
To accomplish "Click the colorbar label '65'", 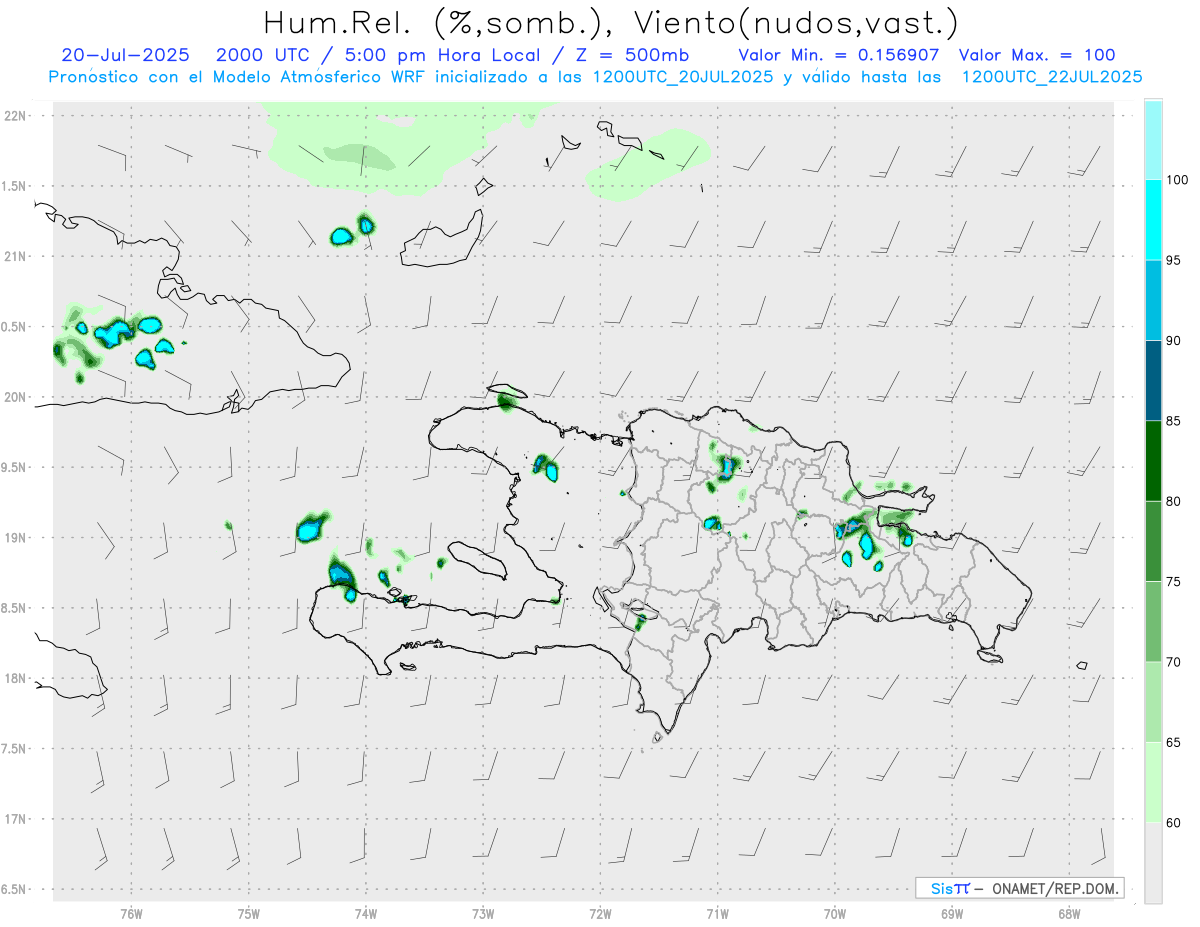I will 1175,742.
